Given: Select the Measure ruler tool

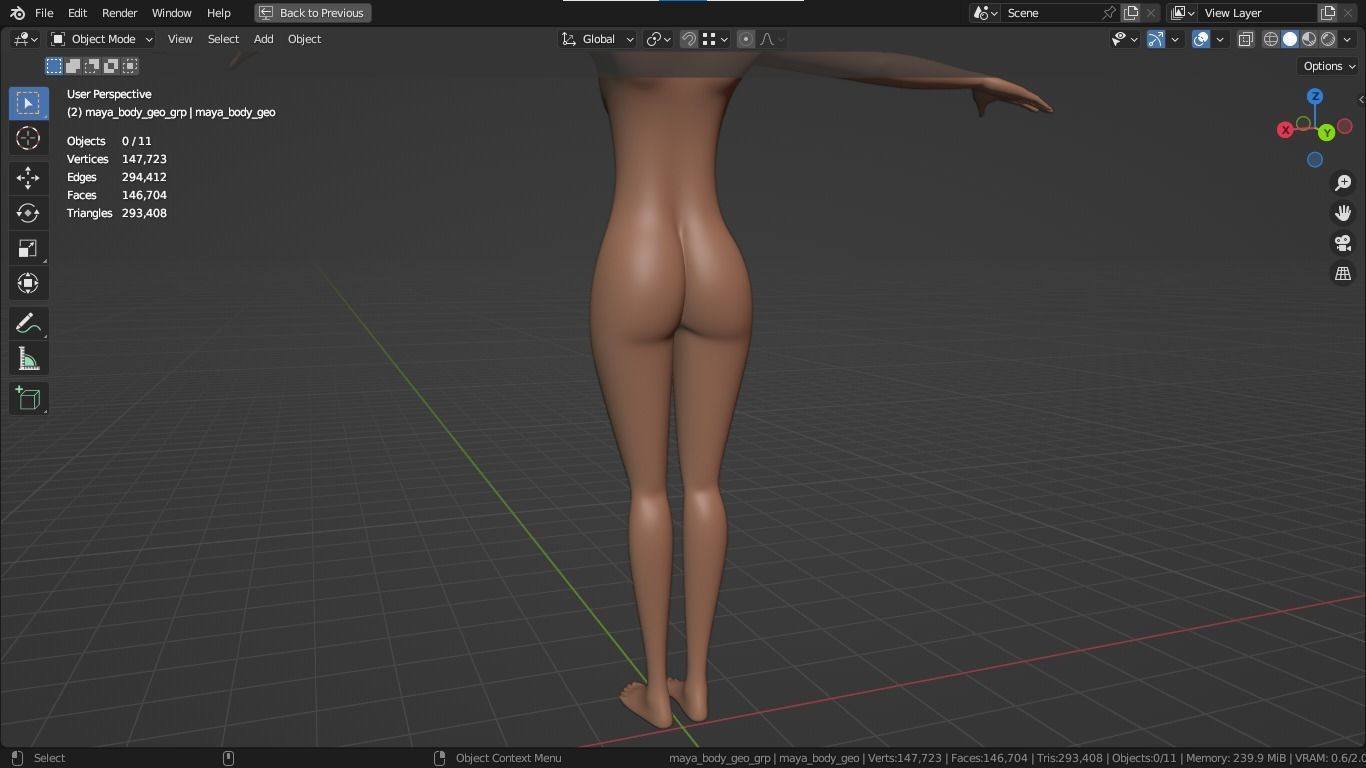Looking at the screenshot, I should coord(28,359).
